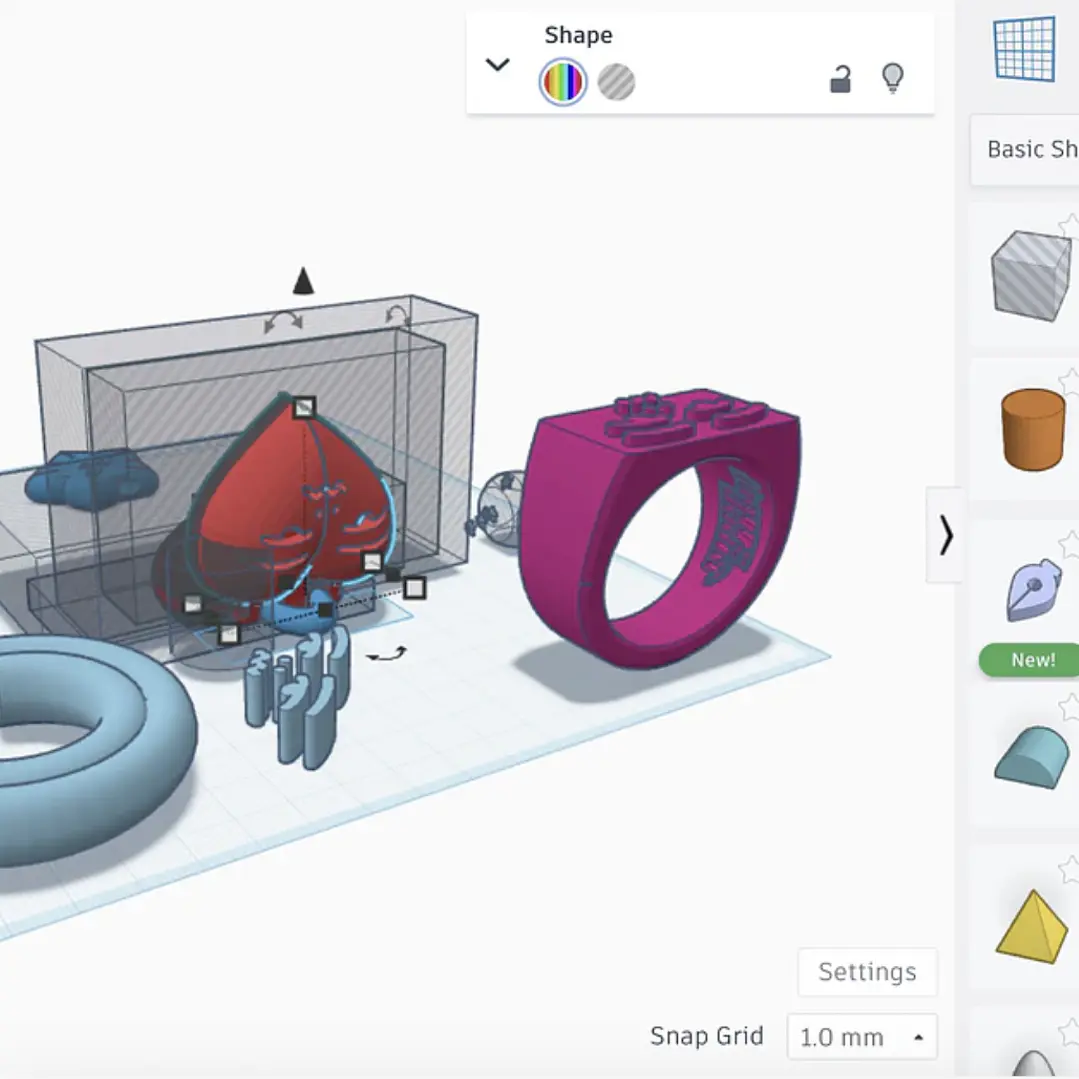Collapse the Shape panel chevron

click(x=498, y=65)
